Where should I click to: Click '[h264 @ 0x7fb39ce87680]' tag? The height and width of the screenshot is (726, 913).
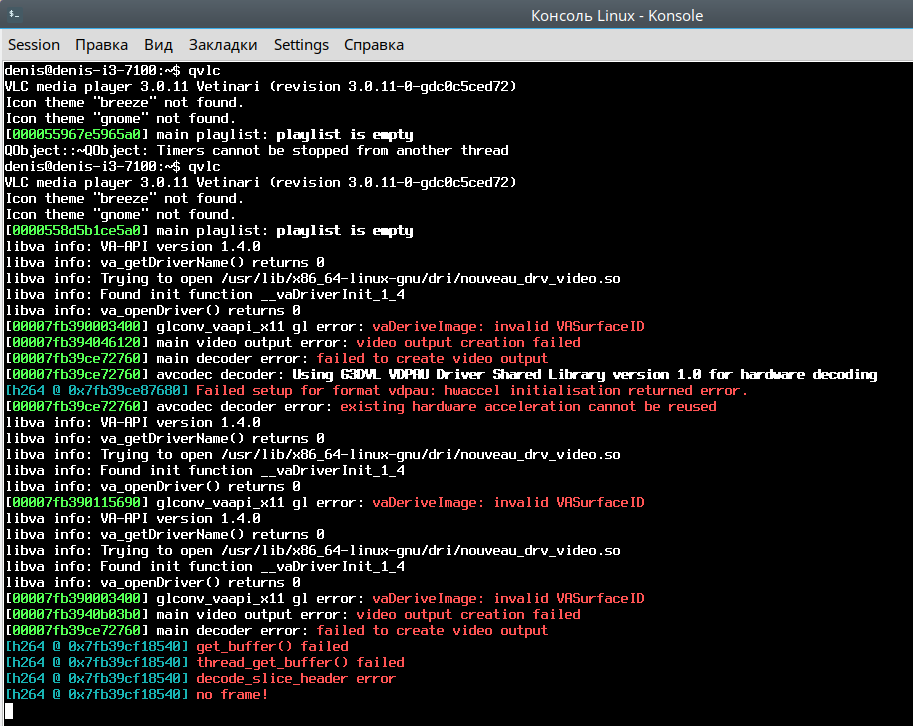(97, 391)
